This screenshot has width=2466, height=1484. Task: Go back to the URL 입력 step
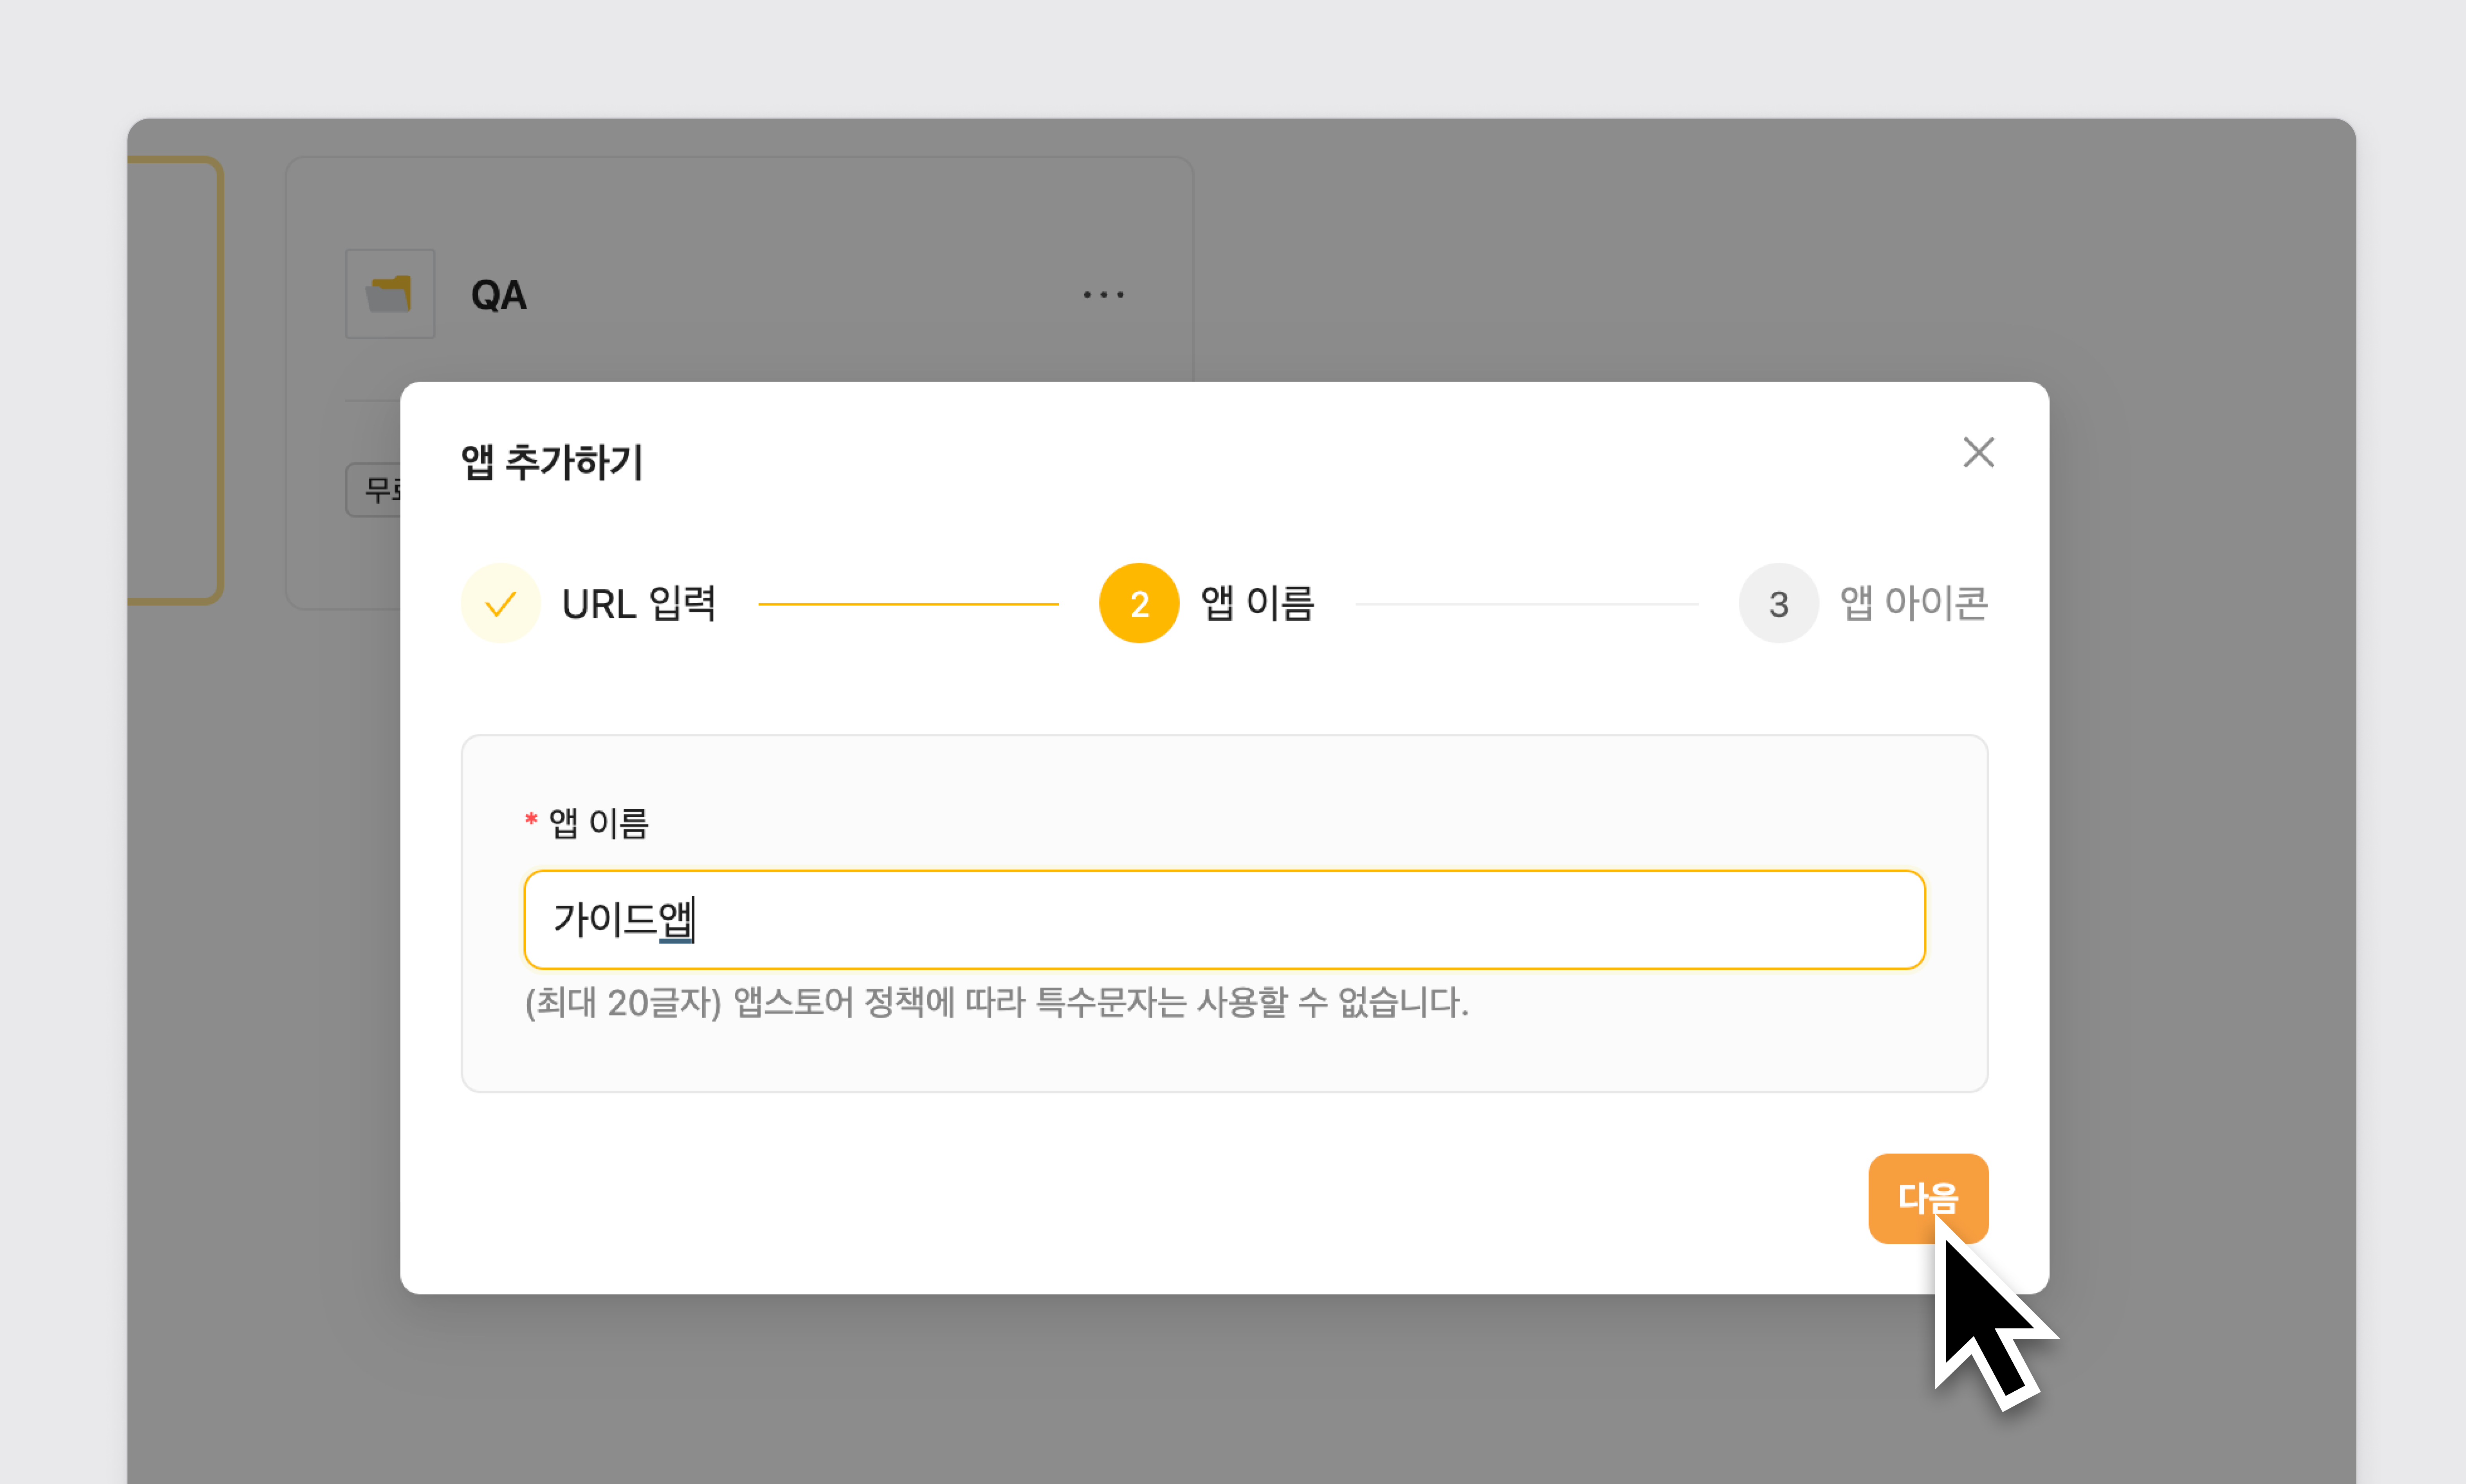638,603
